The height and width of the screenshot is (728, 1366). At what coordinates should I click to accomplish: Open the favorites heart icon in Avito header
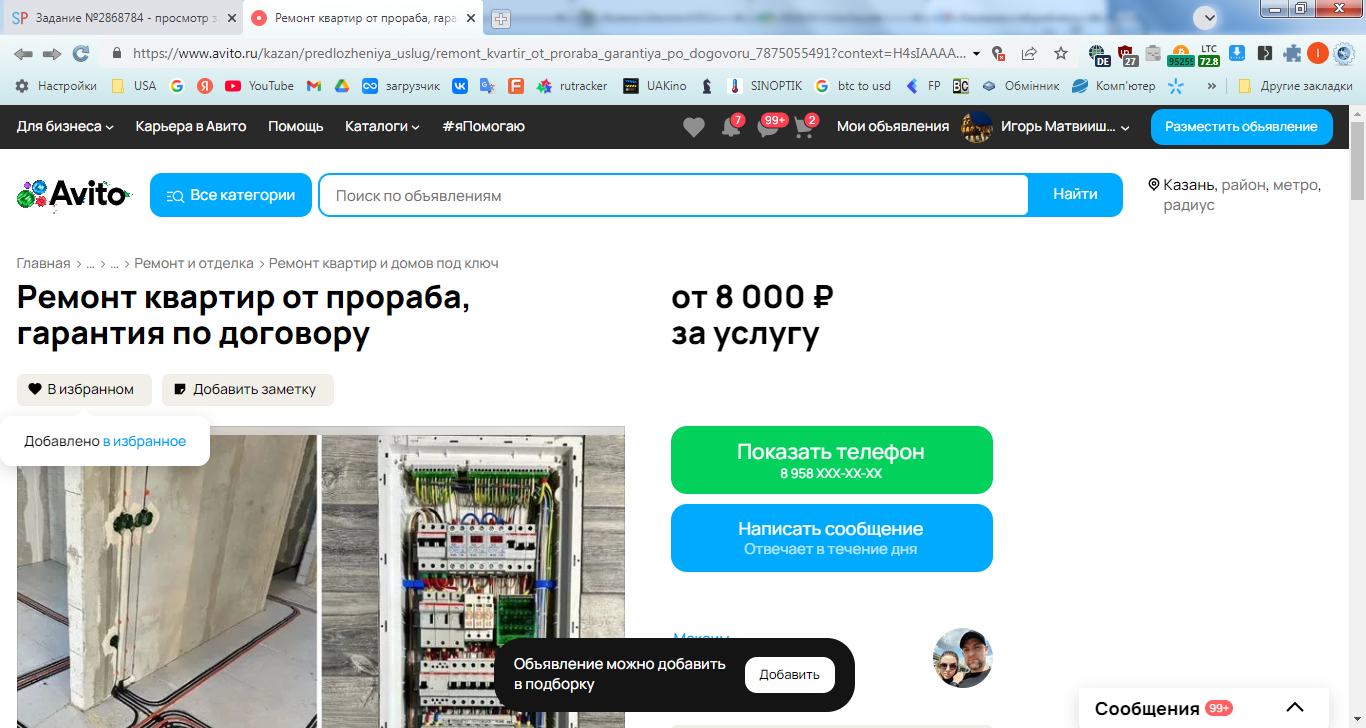click(693, 127)
